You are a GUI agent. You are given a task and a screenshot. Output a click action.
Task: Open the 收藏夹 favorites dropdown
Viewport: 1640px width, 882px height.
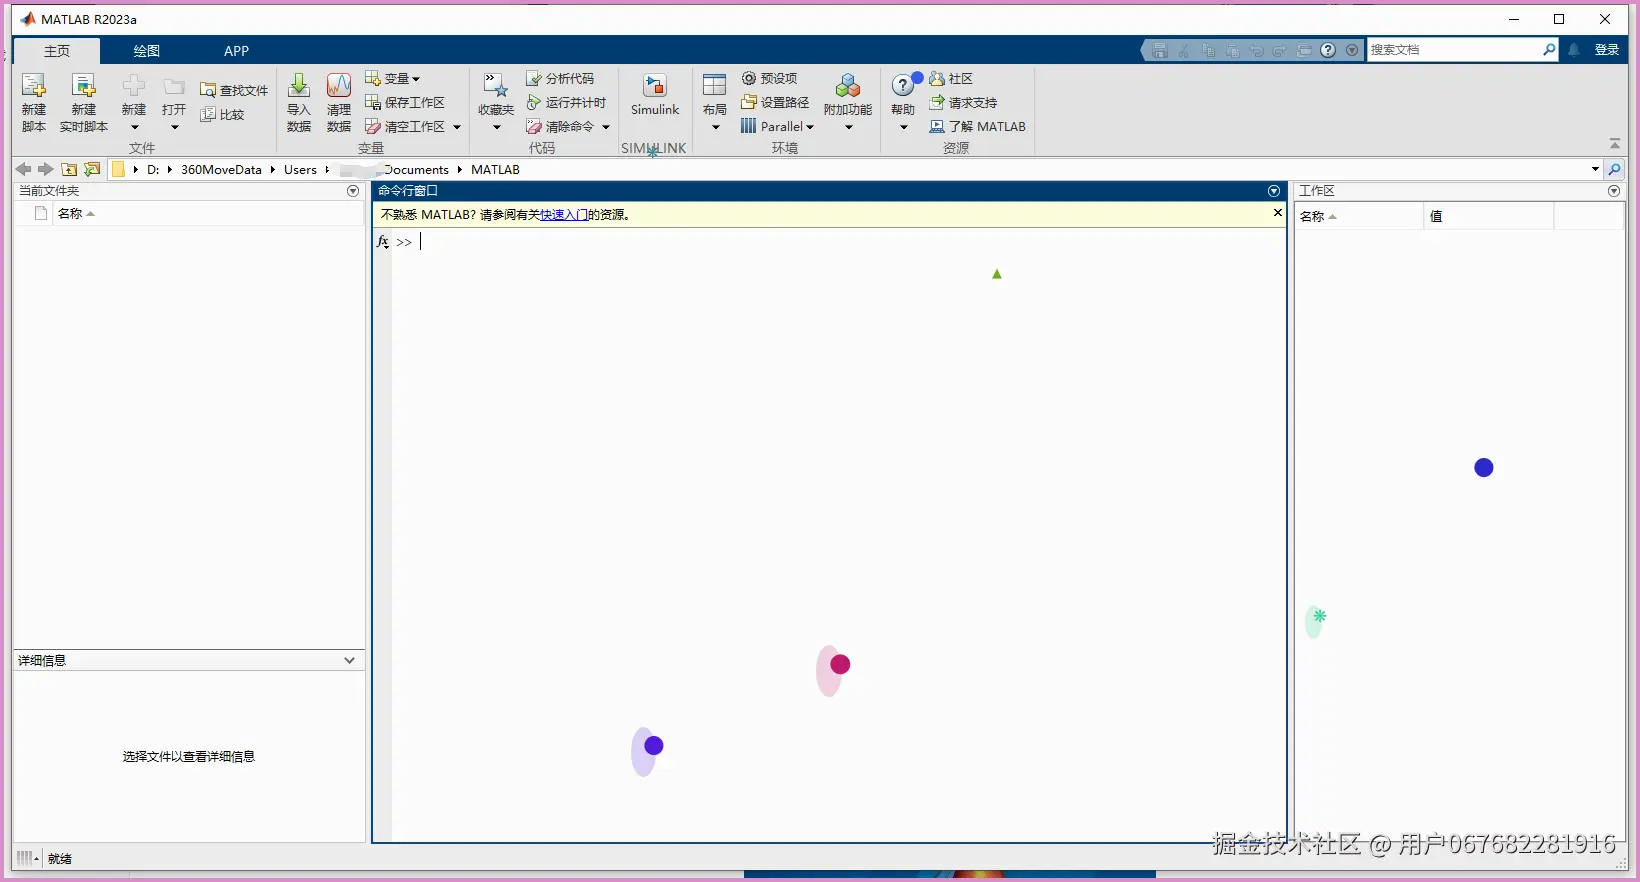[x=496, y=102]
